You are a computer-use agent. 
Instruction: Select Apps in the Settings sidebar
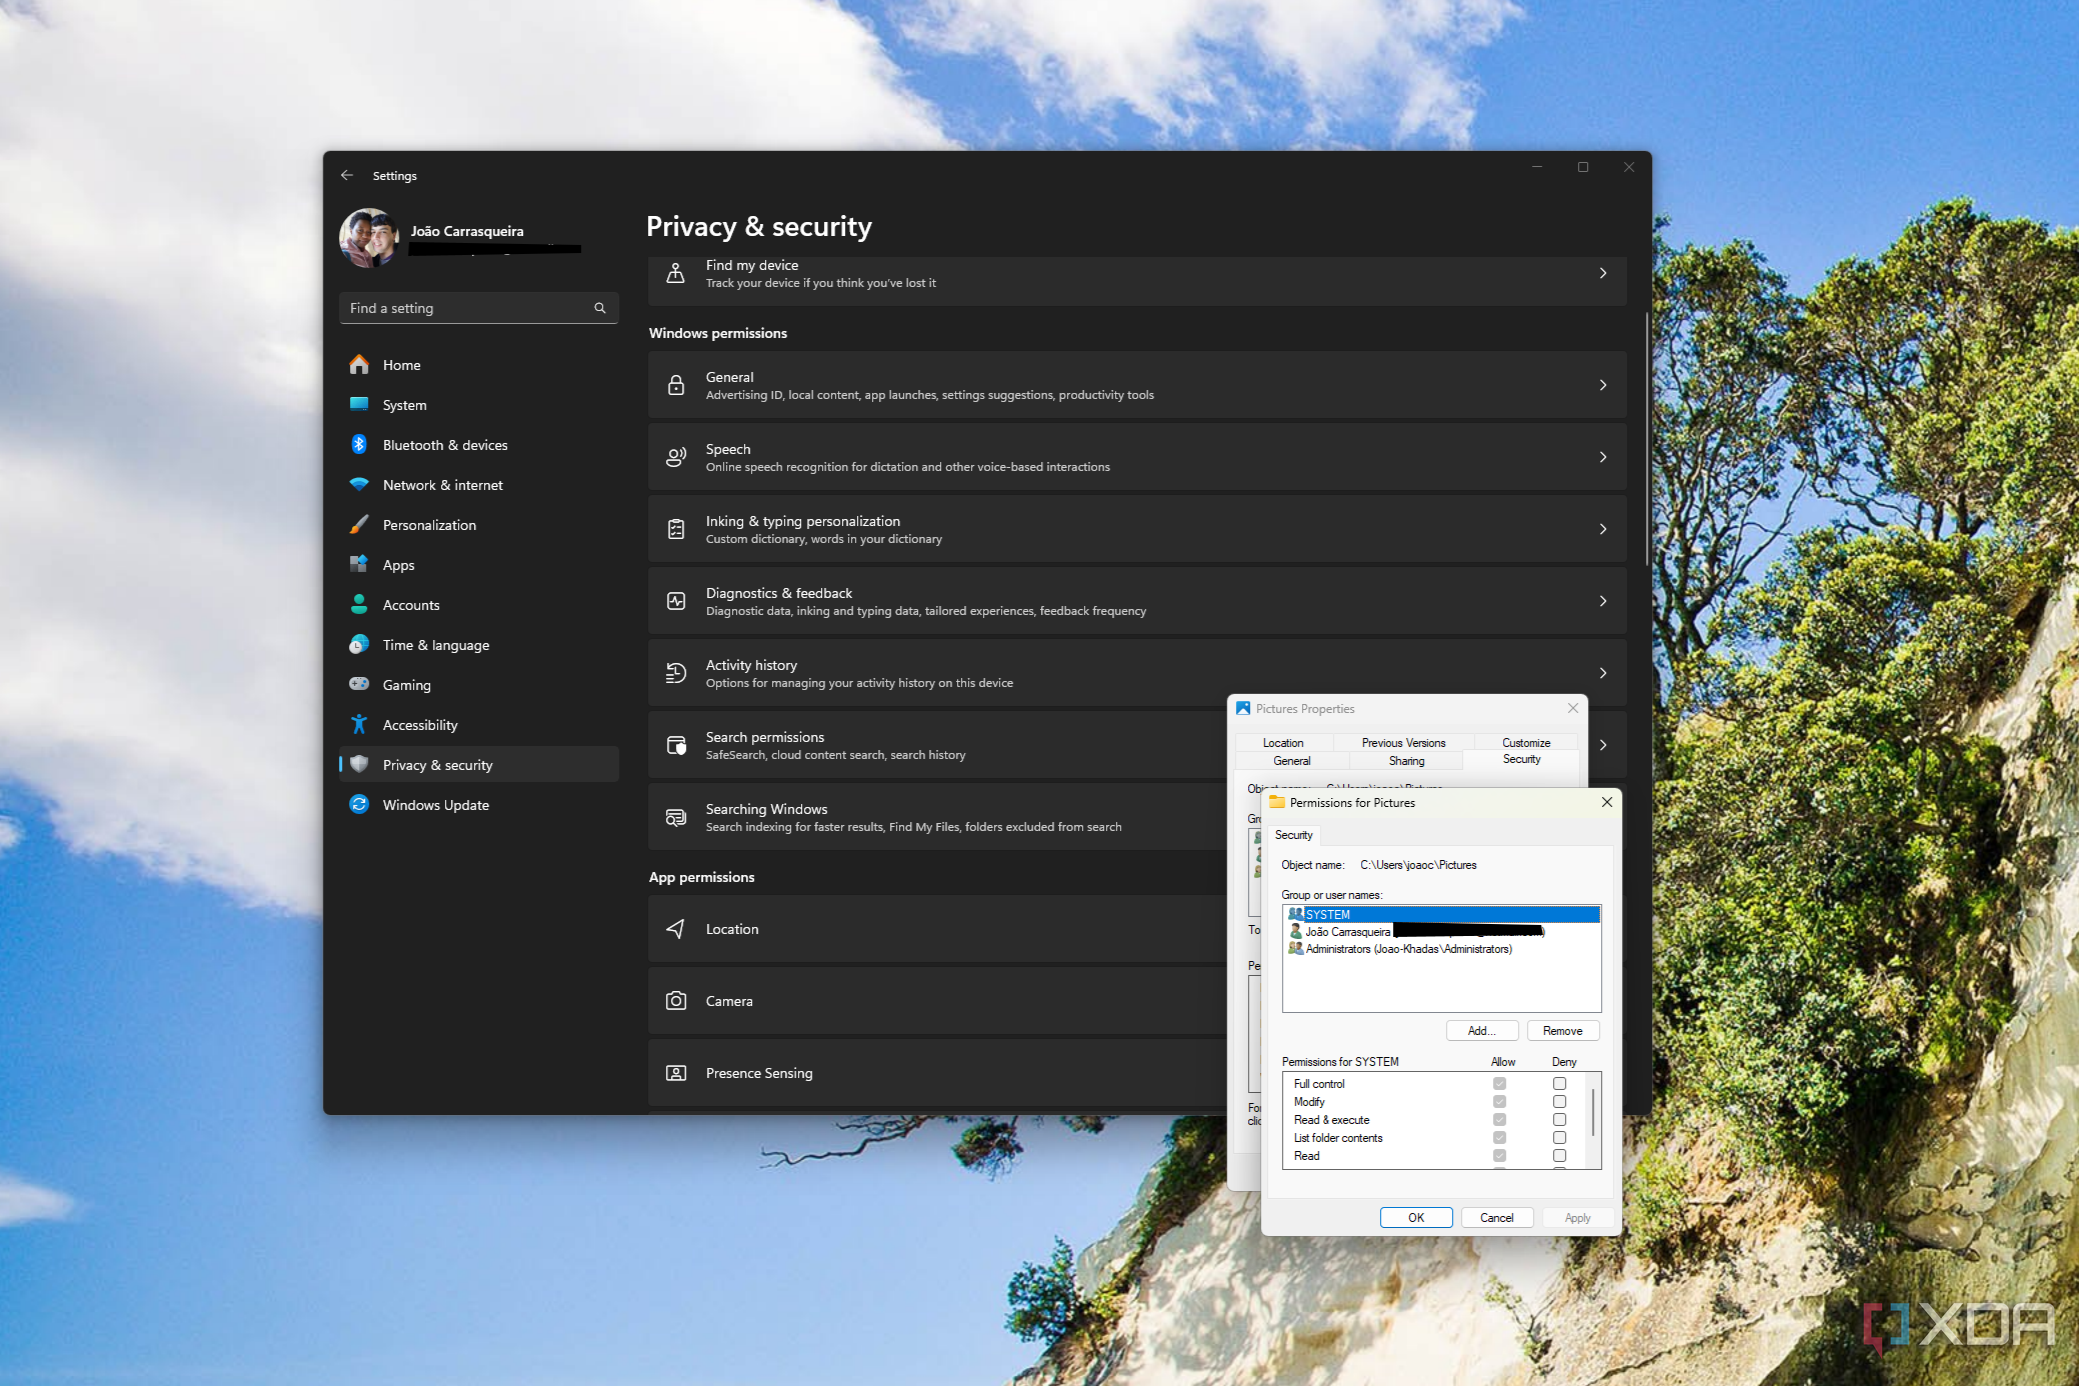click(479, 565)
